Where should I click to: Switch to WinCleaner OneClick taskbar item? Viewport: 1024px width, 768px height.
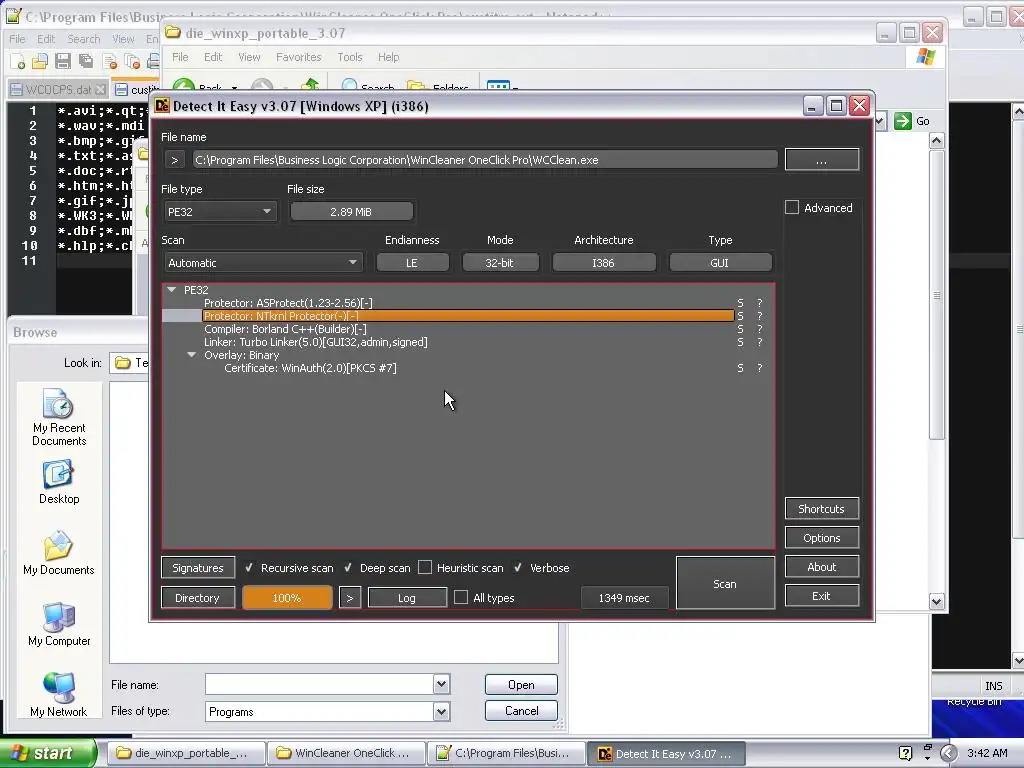point(346,753)
